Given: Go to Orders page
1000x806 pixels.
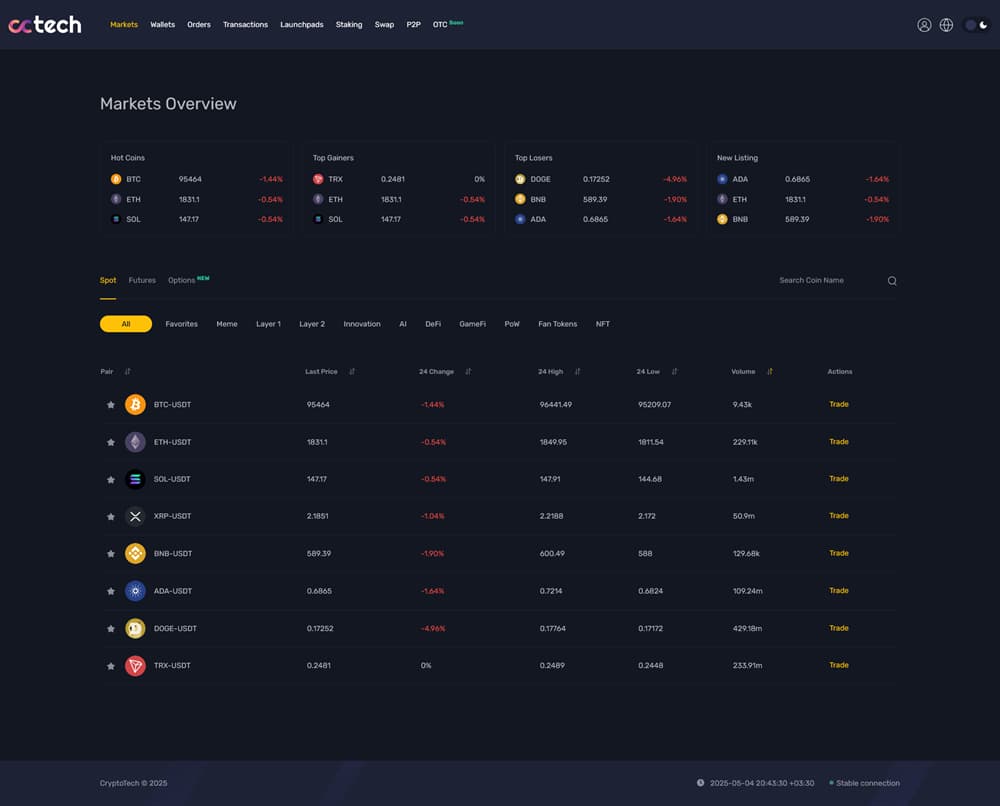Looking at the screenshot, I should click(x=199, y=25).
